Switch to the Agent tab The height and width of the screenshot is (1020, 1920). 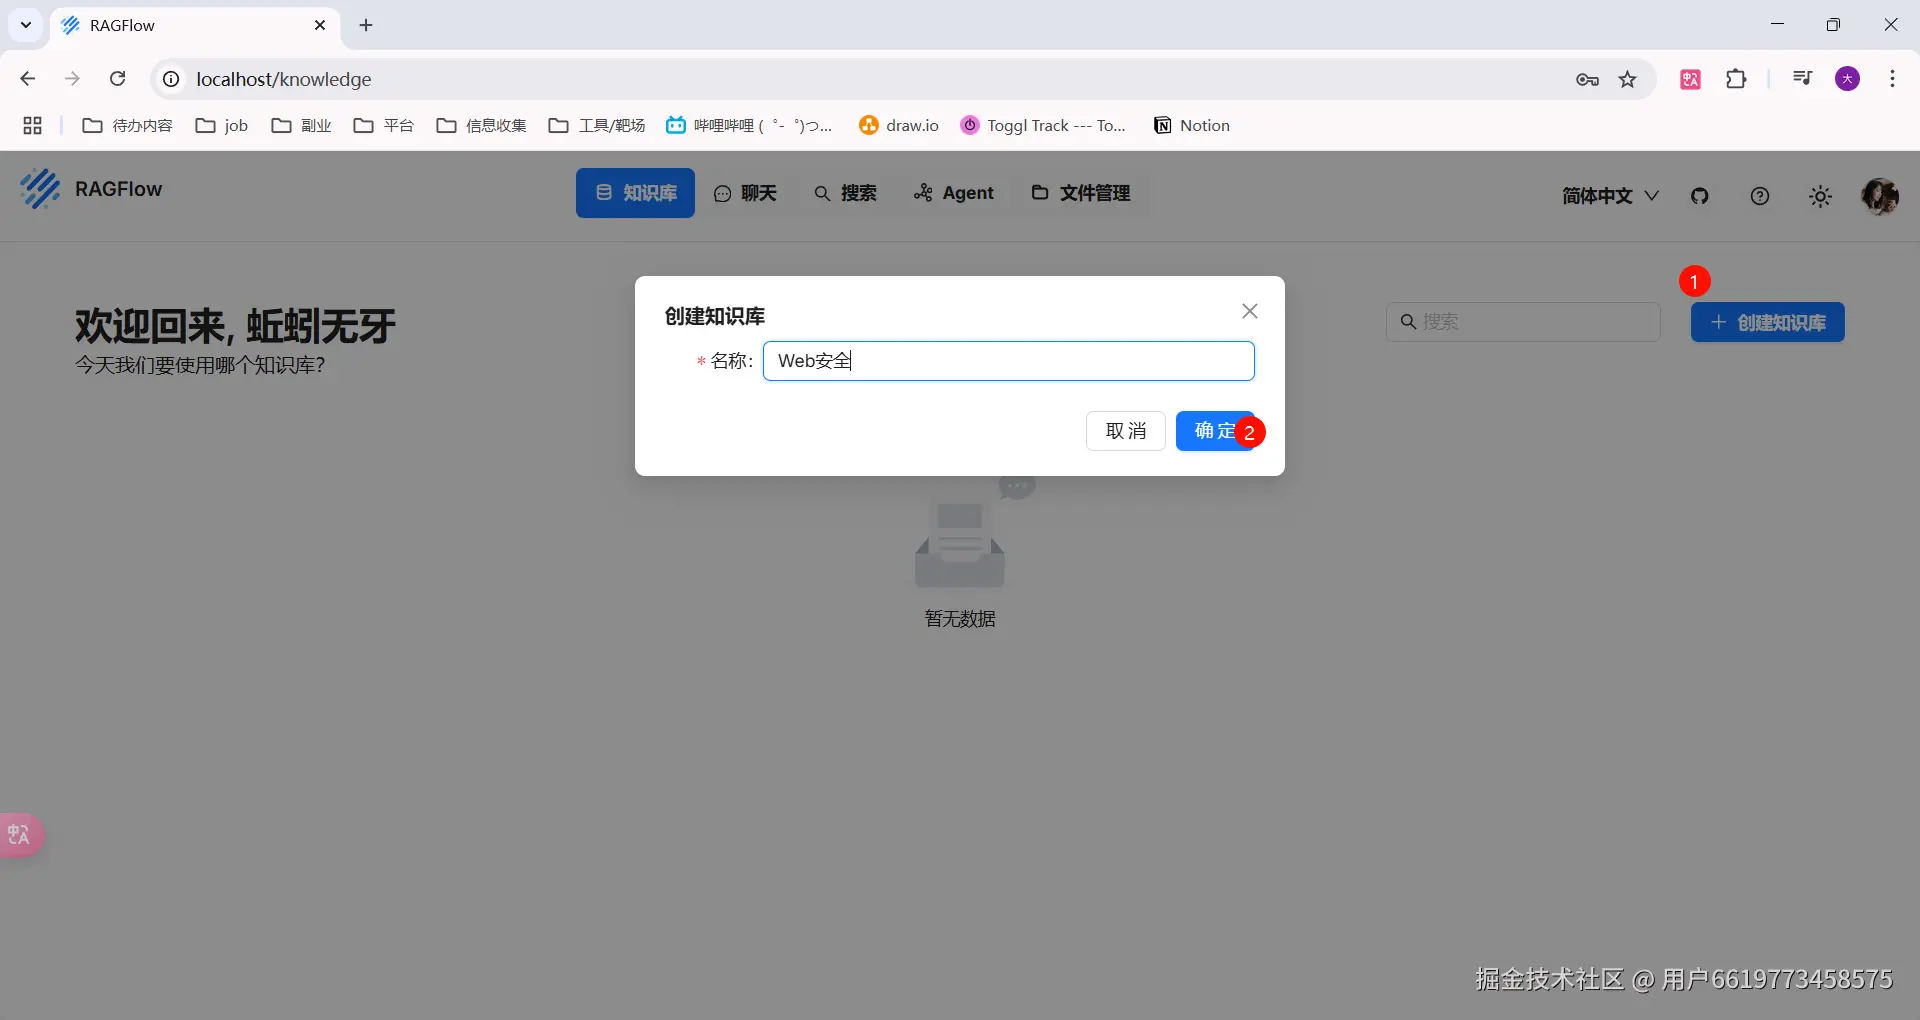(x=954, y=193)
